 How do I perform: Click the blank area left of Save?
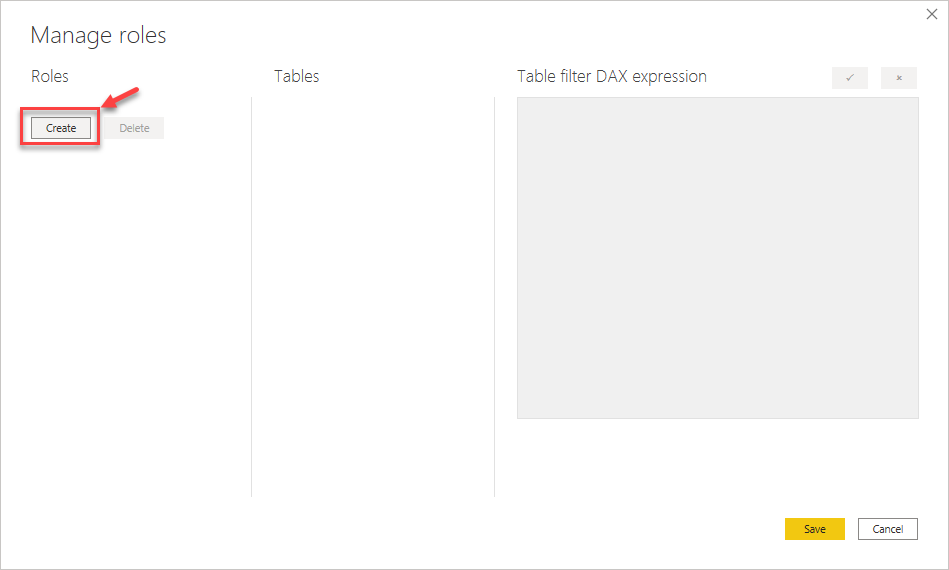coord(600,529)
